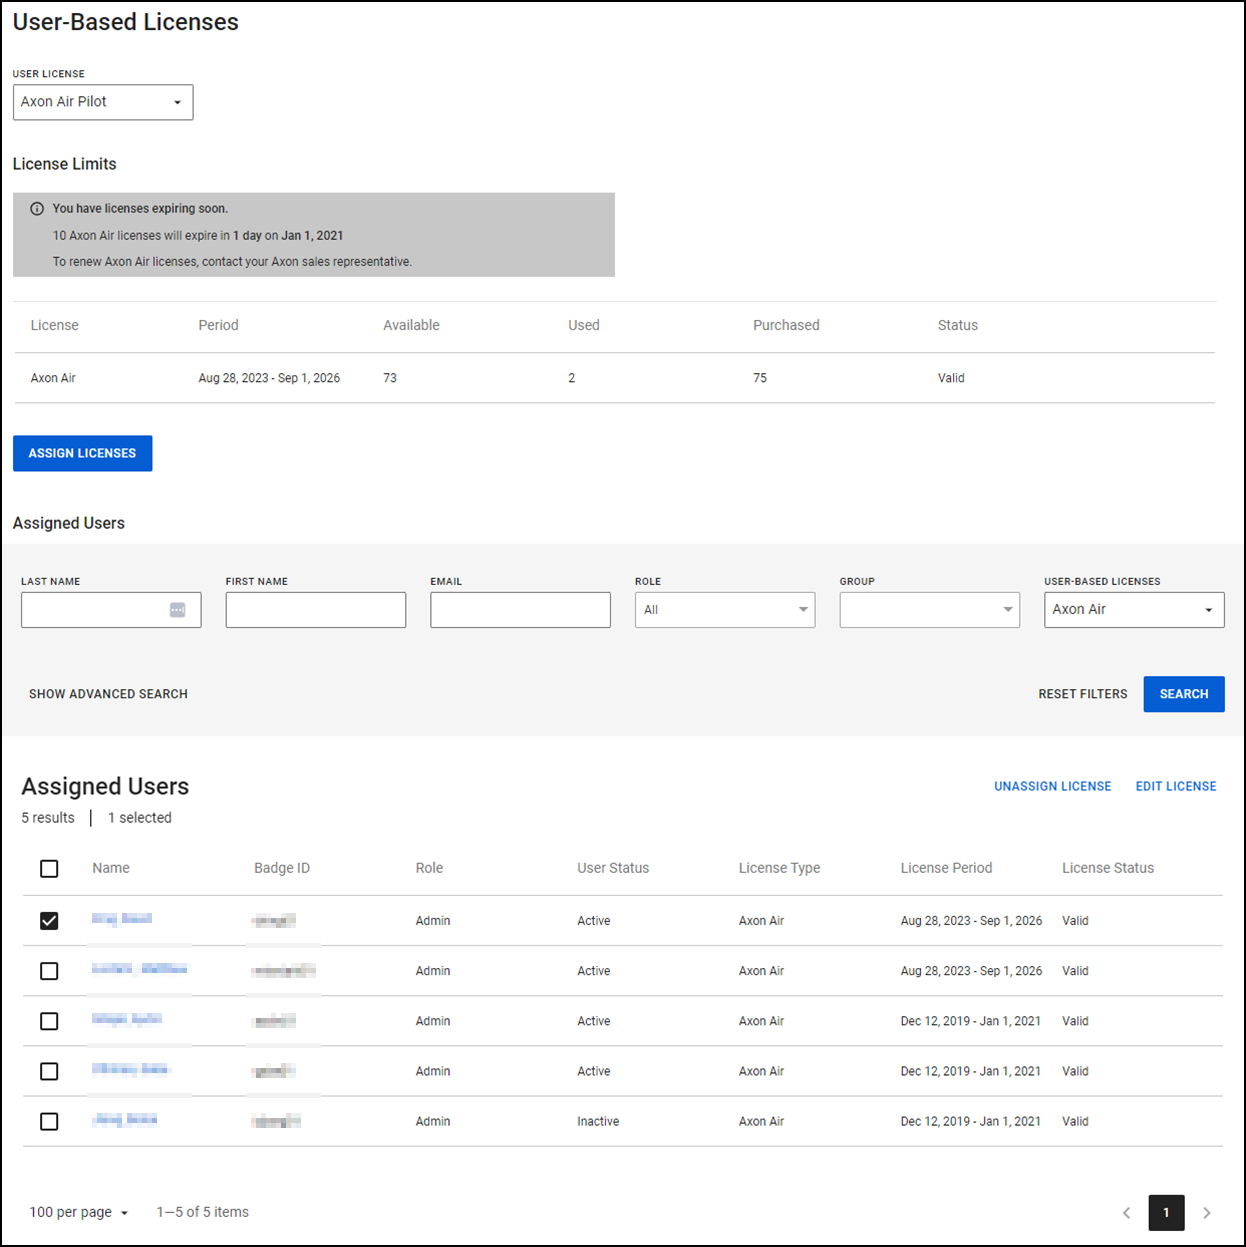The height and width of the screenshot is (1247, 1246).
Task: Open the blurred user name link in first row
Action: 122,919
